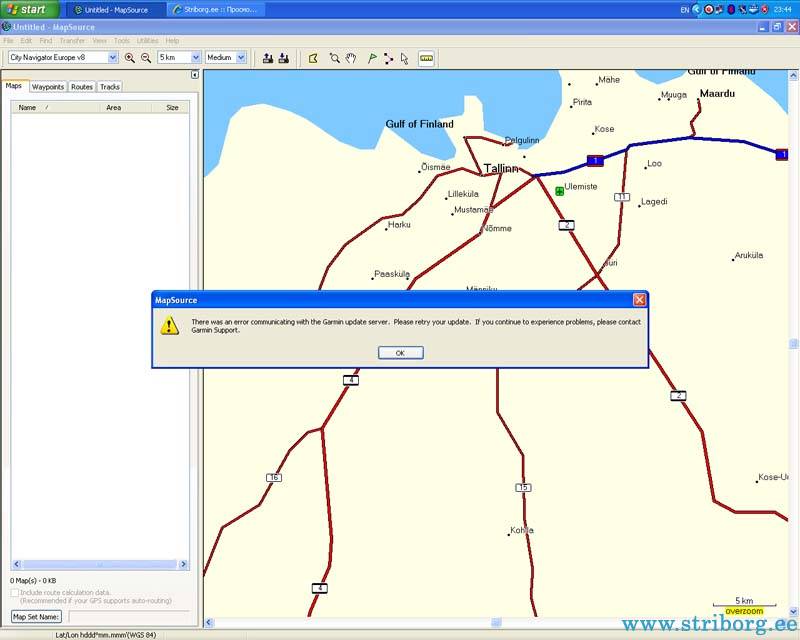Collapse the left panel with the arrow button
This screenshot has height=640, width=800.
(194, 75)
